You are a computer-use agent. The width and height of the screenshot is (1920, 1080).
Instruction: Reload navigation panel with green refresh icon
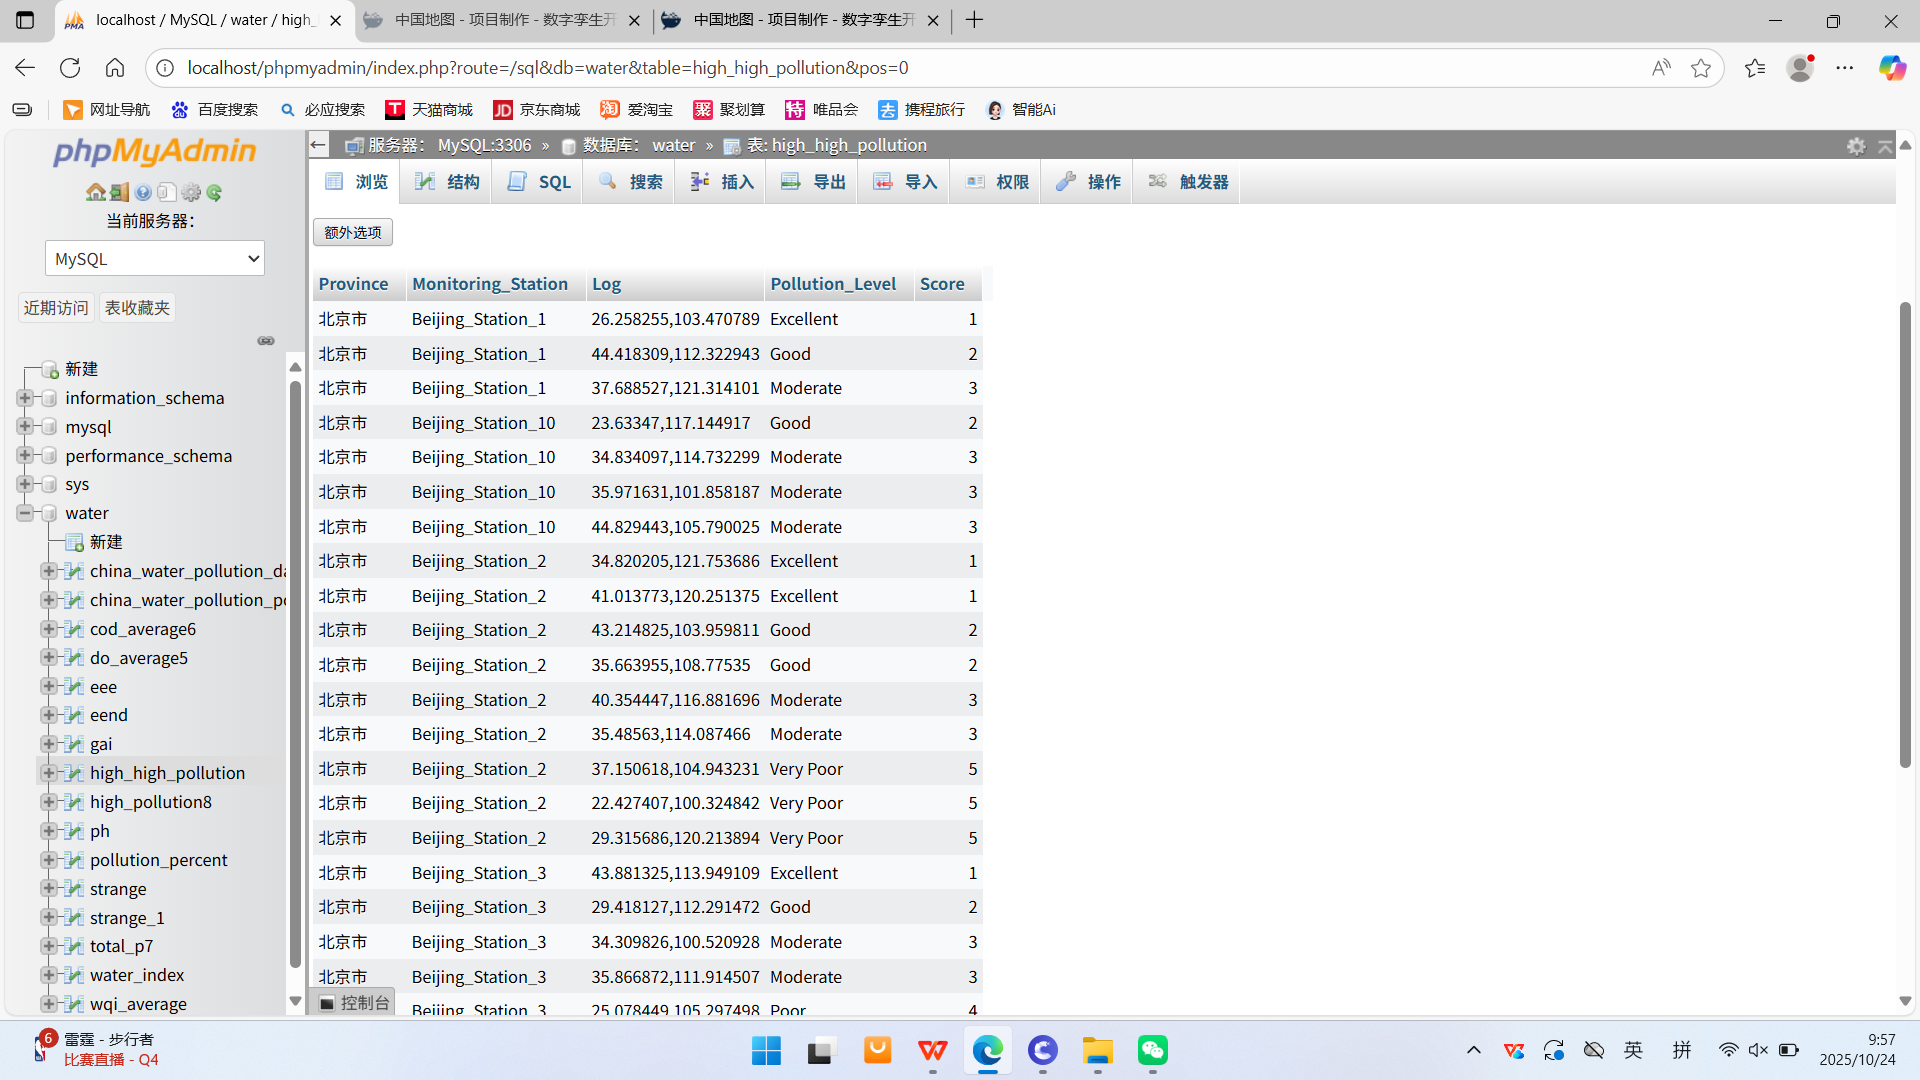pyautogui.click(x=214, y=192)
